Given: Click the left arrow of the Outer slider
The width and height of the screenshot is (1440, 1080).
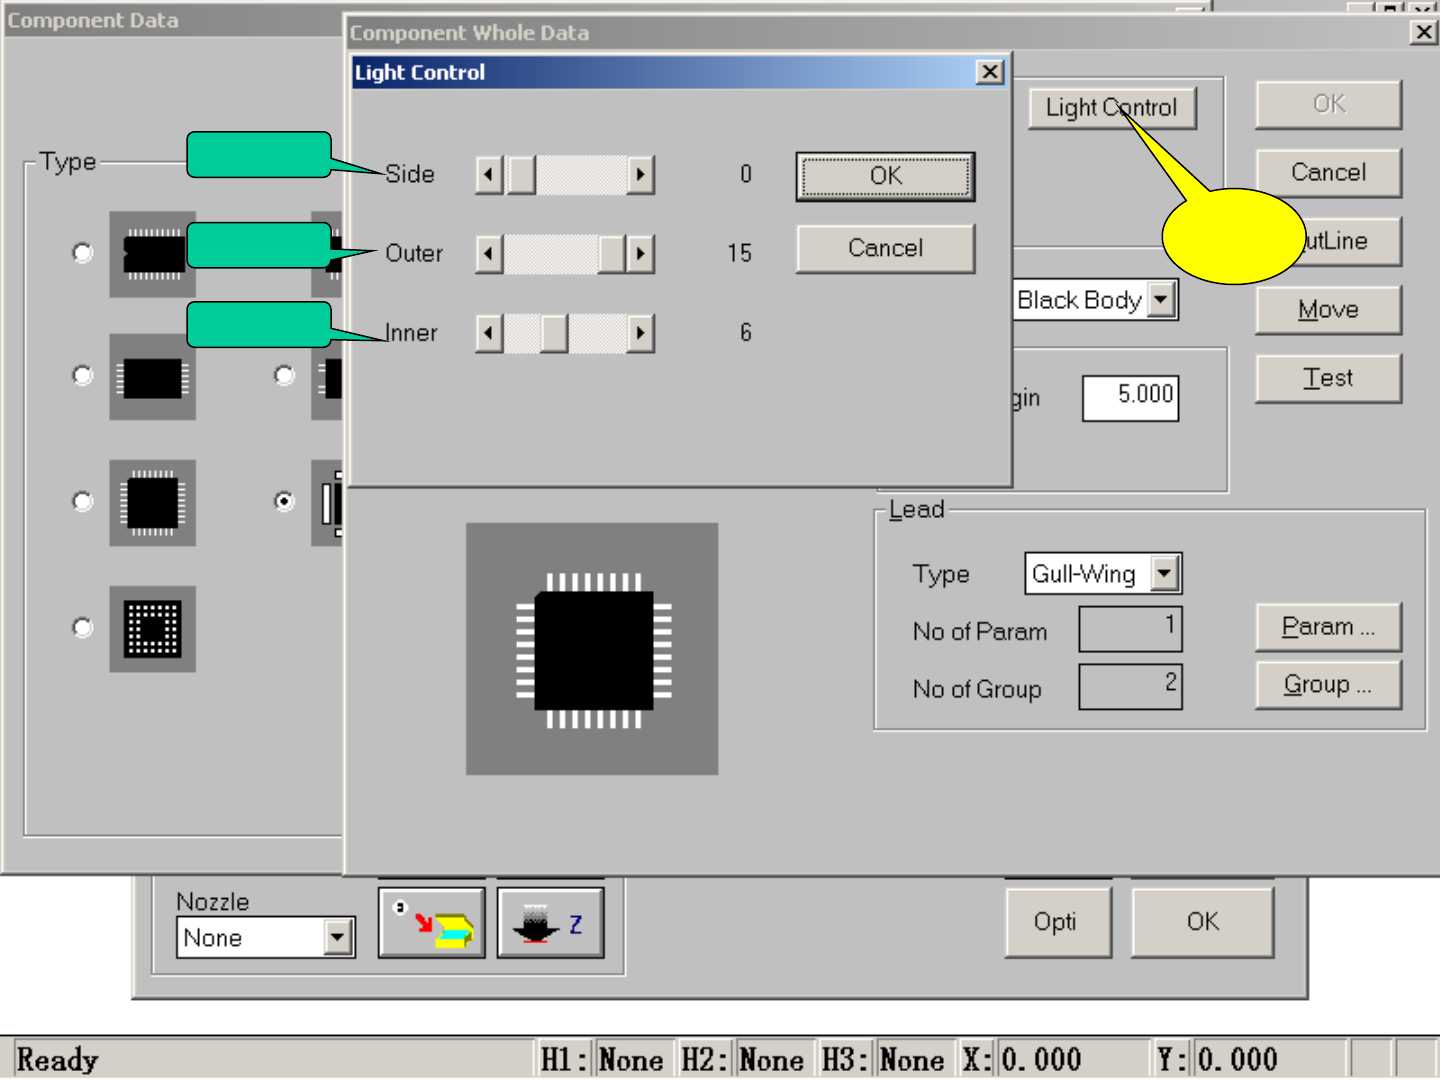Looking at the screenshot, I should [488, 254].
